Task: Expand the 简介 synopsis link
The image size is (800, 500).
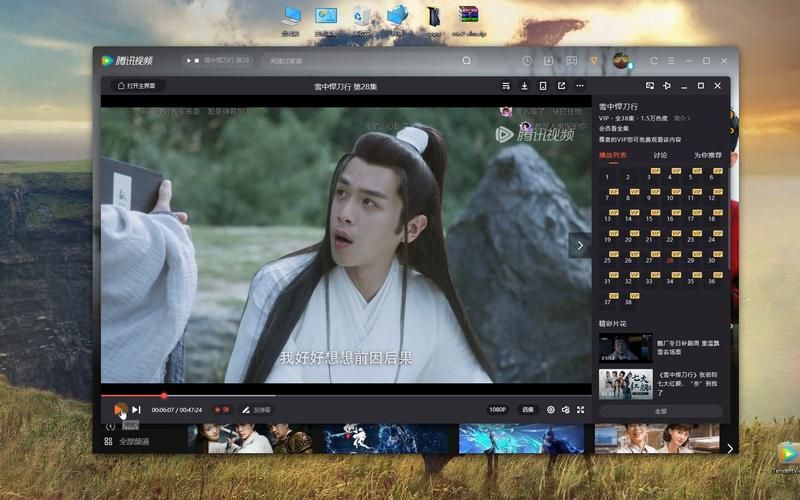Action: coord(681,118)
